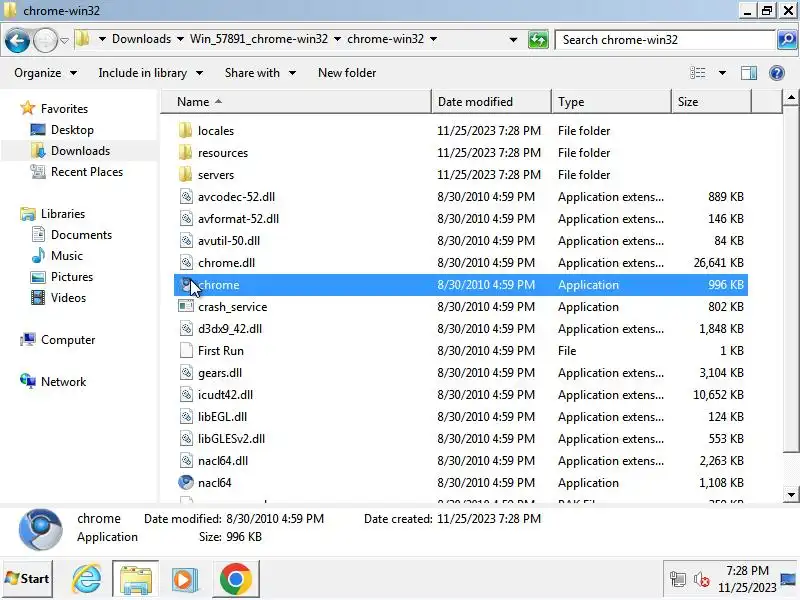The image size is (800, 600).
Task: Open the locales folder icon
Action: (186, 131)
